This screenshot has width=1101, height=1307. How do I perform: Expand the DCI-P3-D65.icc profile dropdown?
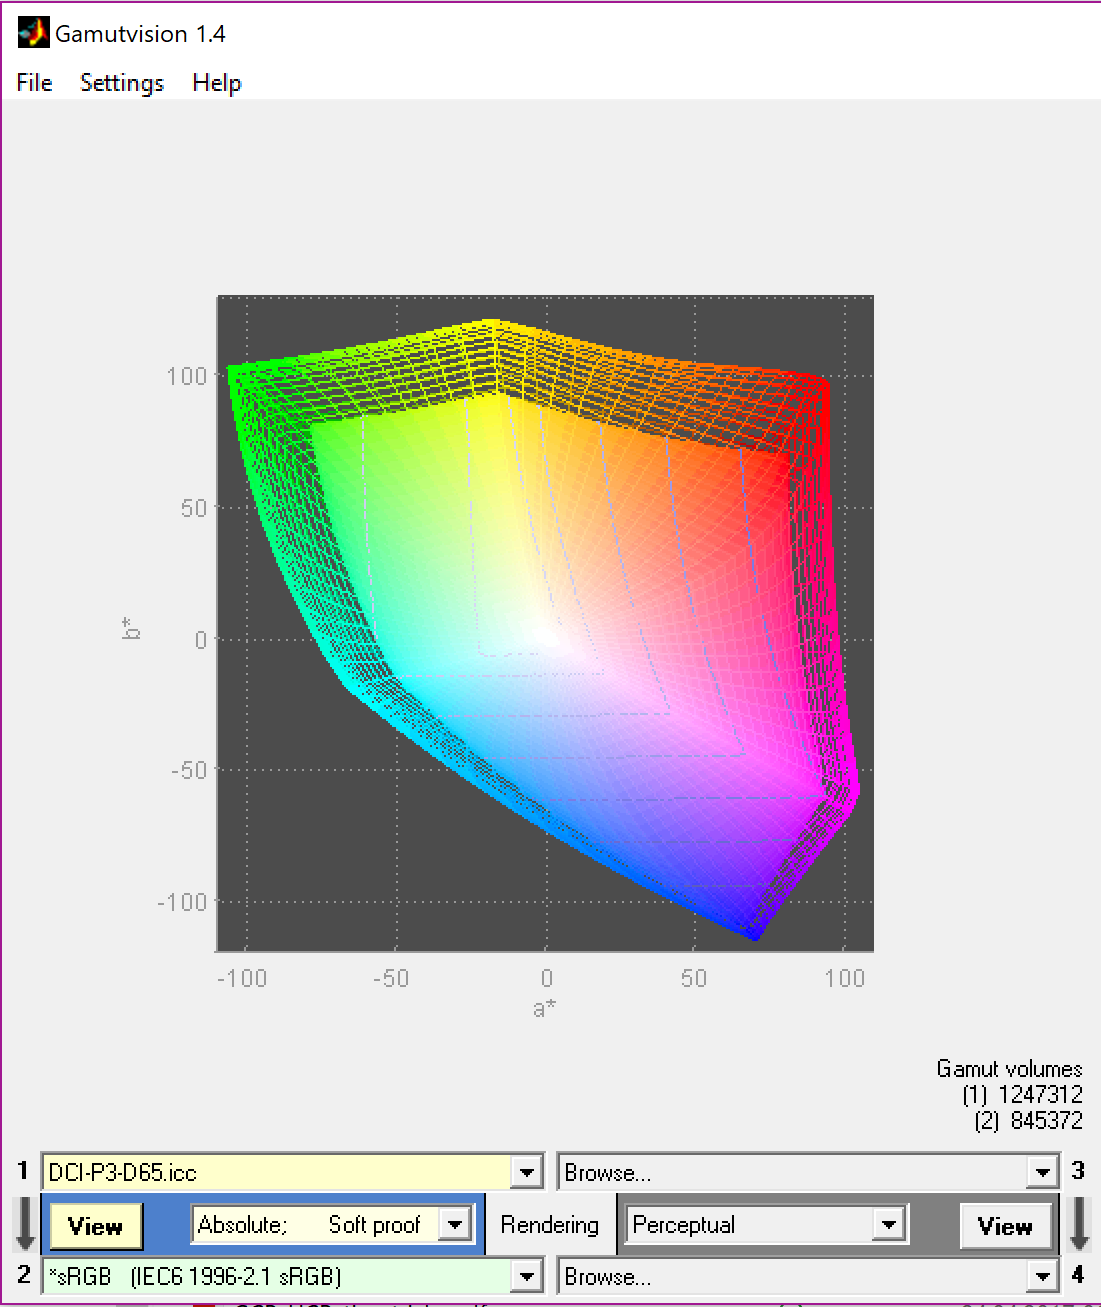pyautogui.click(x=526, y=1172)
